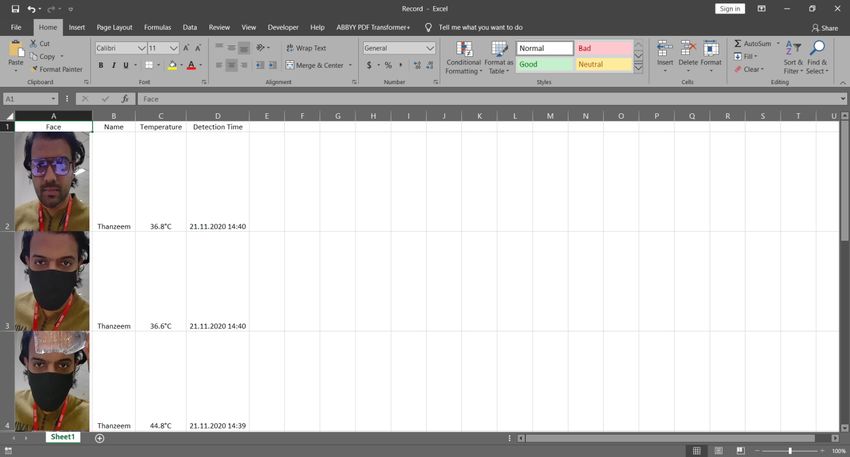Click the fill color bucket swatch
This screenshot has height=457, width=850.
[172, 66]
